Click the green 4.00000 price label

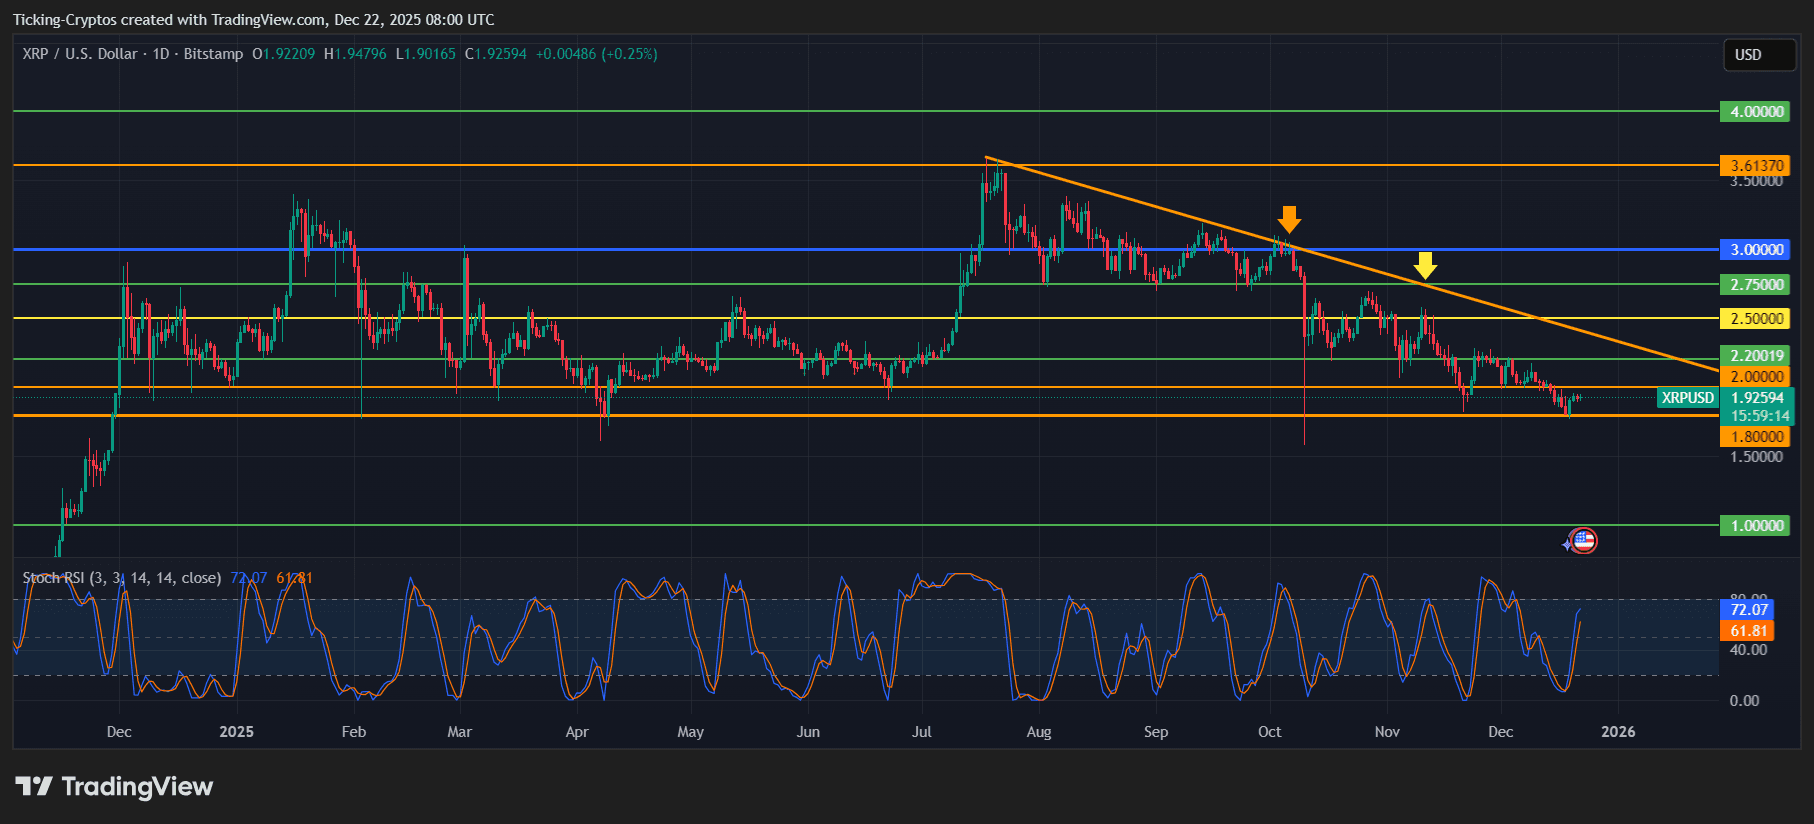pyautogui.click(x=1756, y=112)
